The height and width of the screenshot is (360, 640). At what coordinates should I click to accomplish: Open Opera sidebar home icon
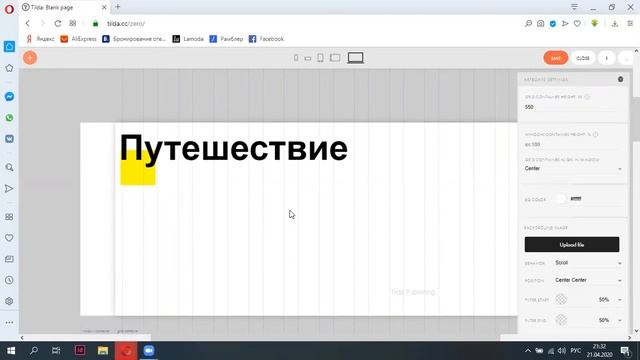tap(9, 47)
